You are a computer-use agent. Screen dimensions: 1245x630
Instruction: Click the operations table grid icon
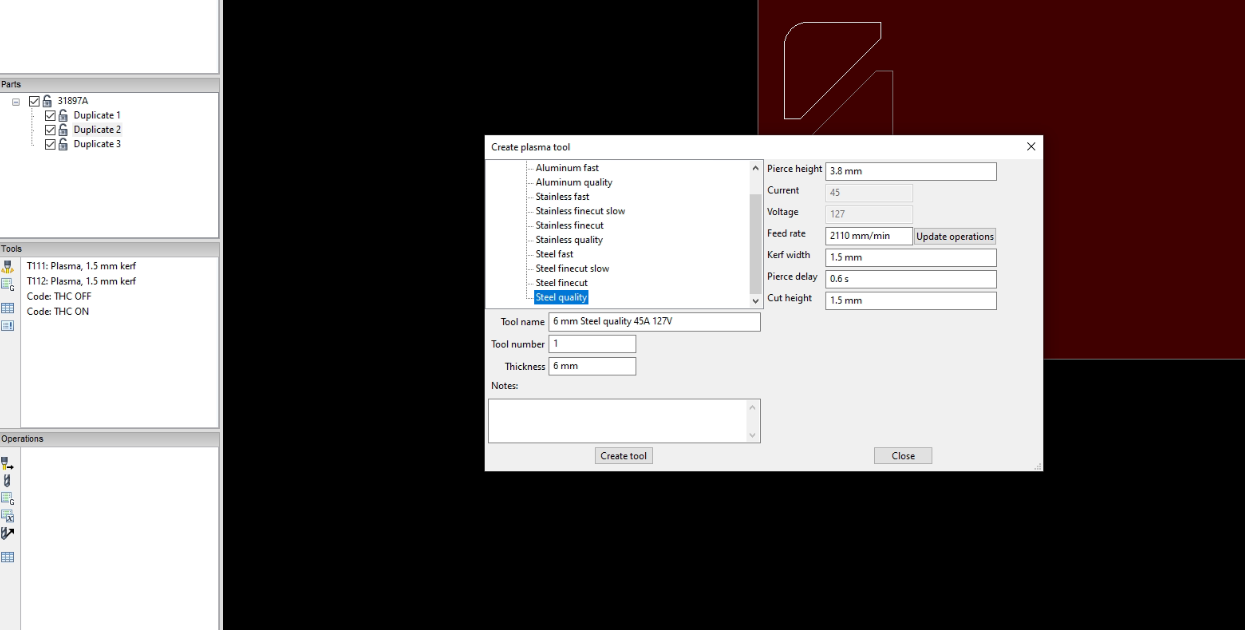click(7, 556)
